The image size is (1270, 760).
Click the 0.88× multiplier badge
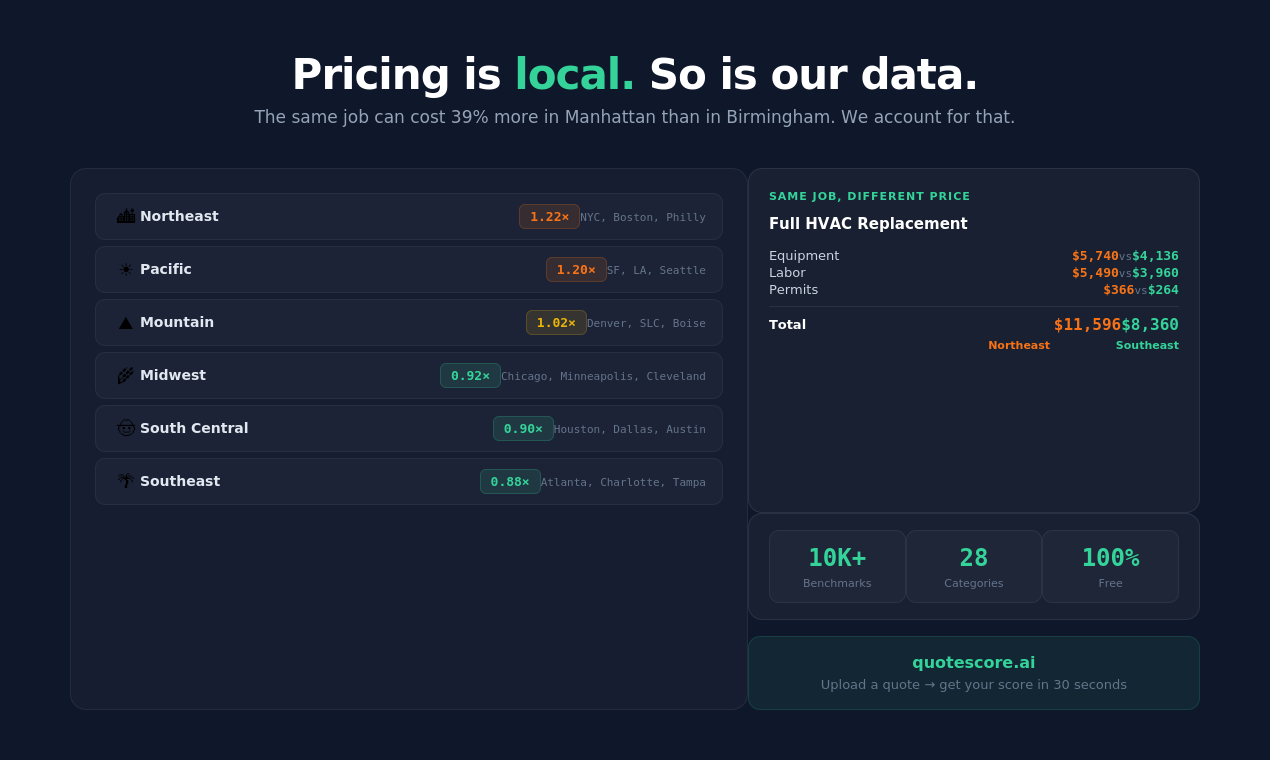(510, 482)
